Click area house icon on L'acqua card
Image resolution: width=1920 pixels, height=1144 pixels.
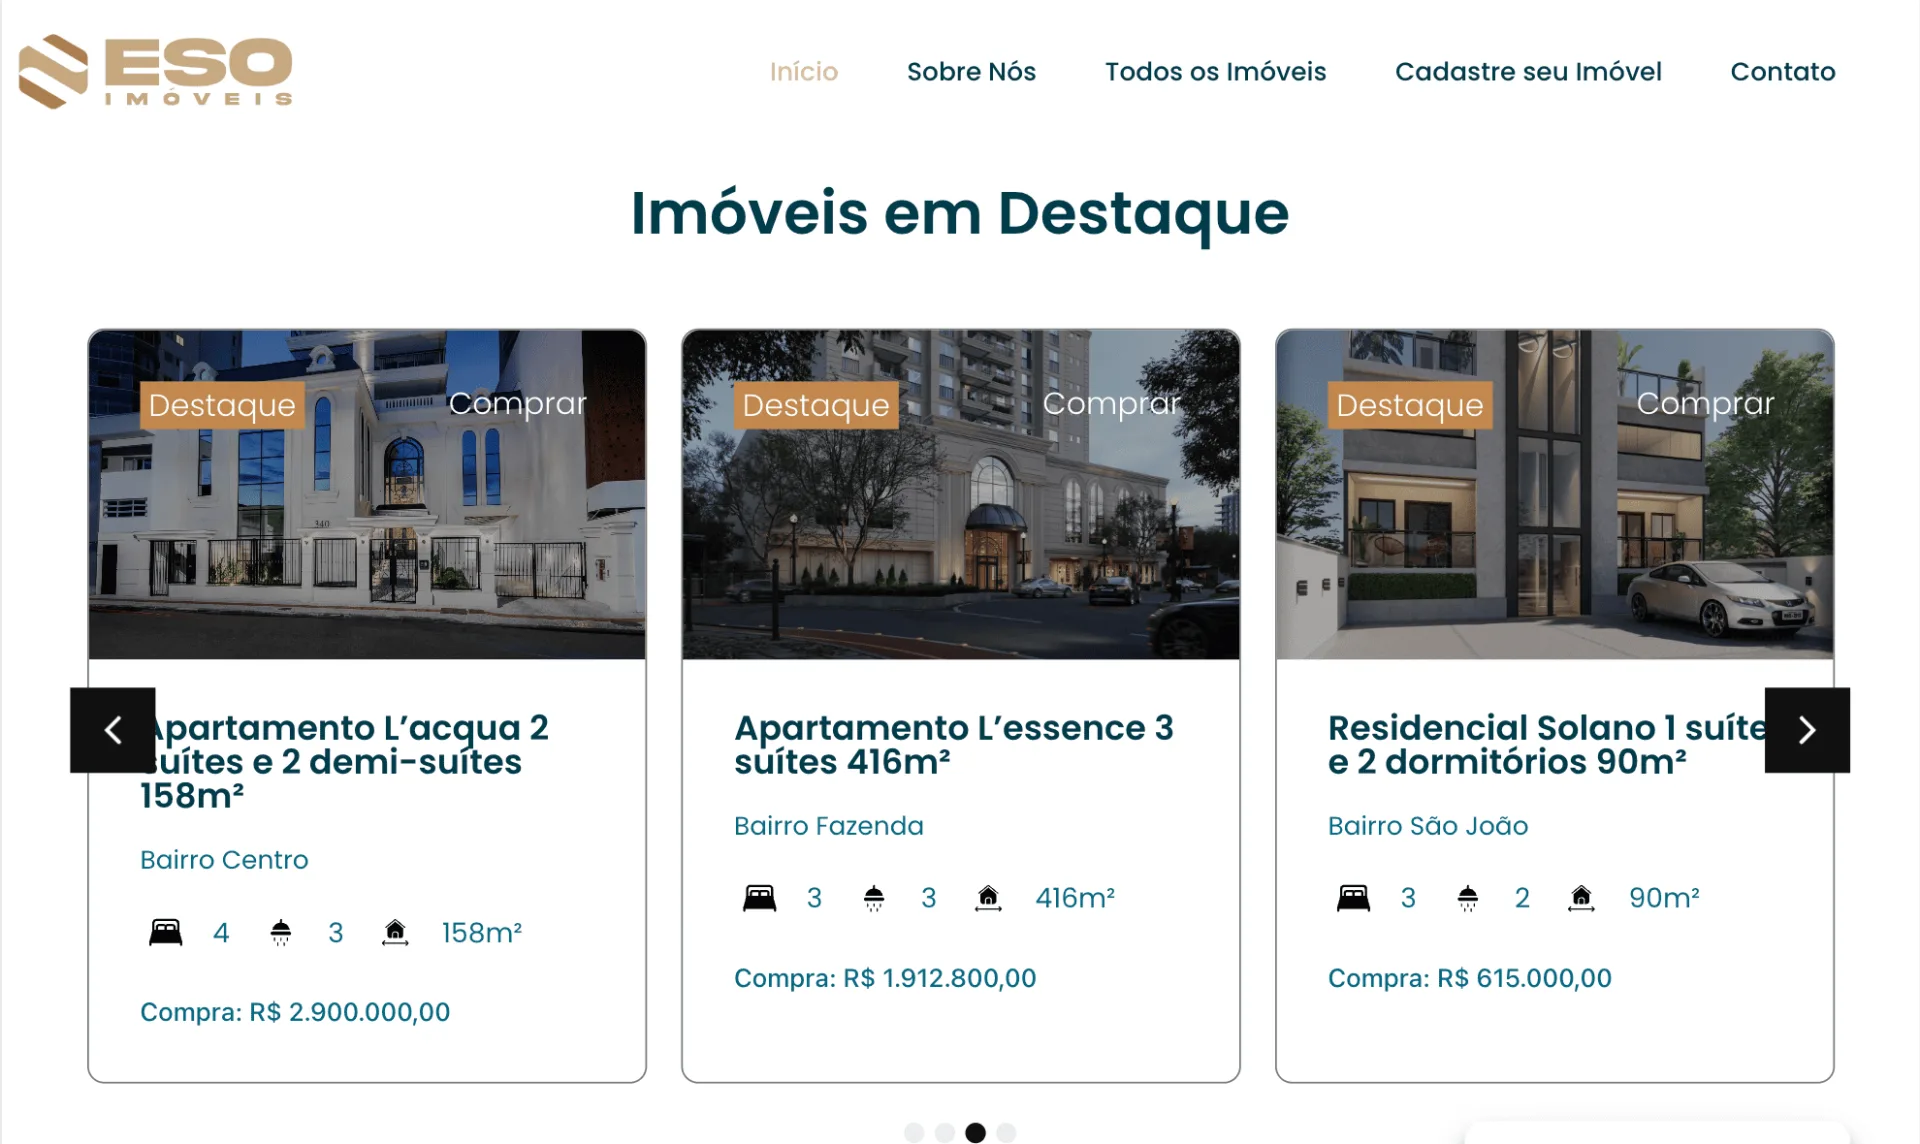[x=395, y=932]
